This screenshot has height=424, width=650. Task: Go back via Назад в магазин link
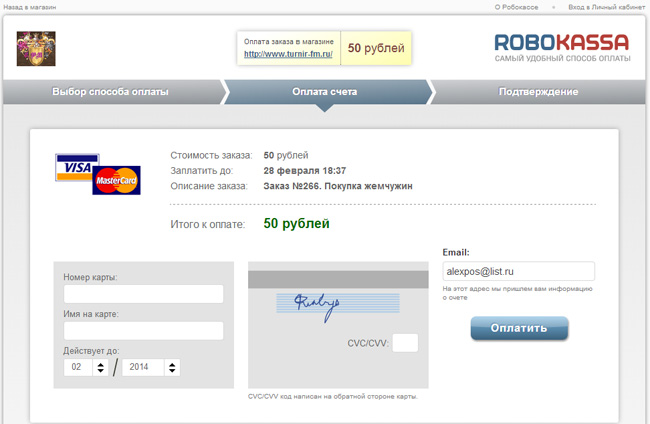tap(29, 7)
